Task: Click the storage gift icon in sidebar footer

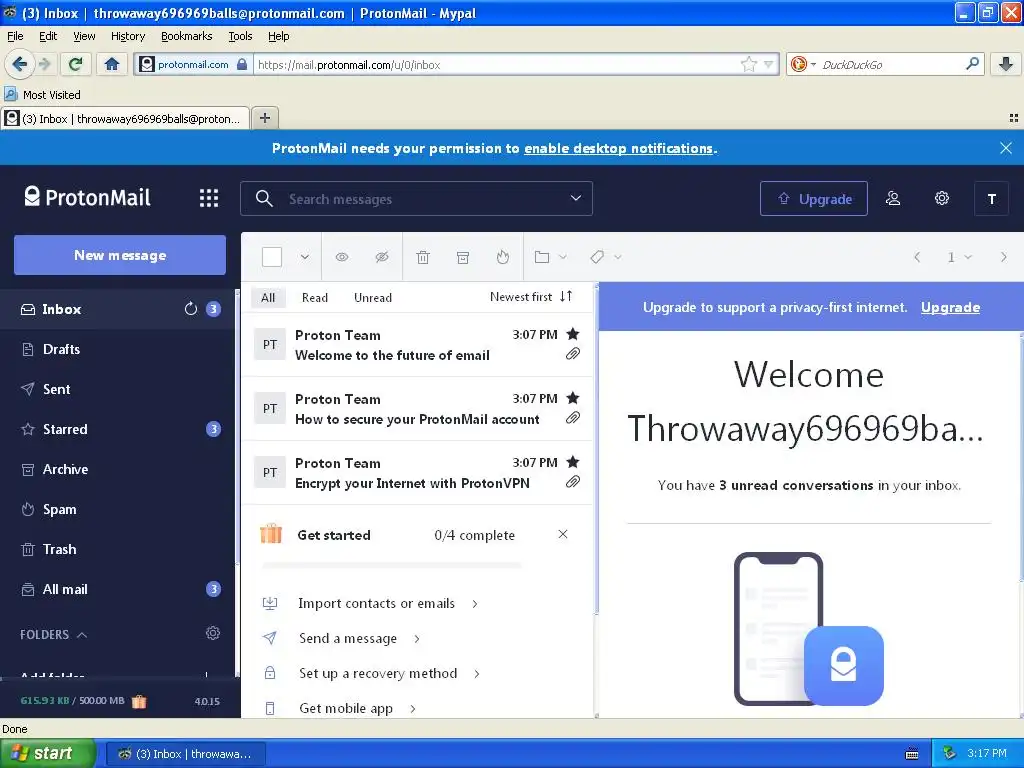Action: (139, 701)
